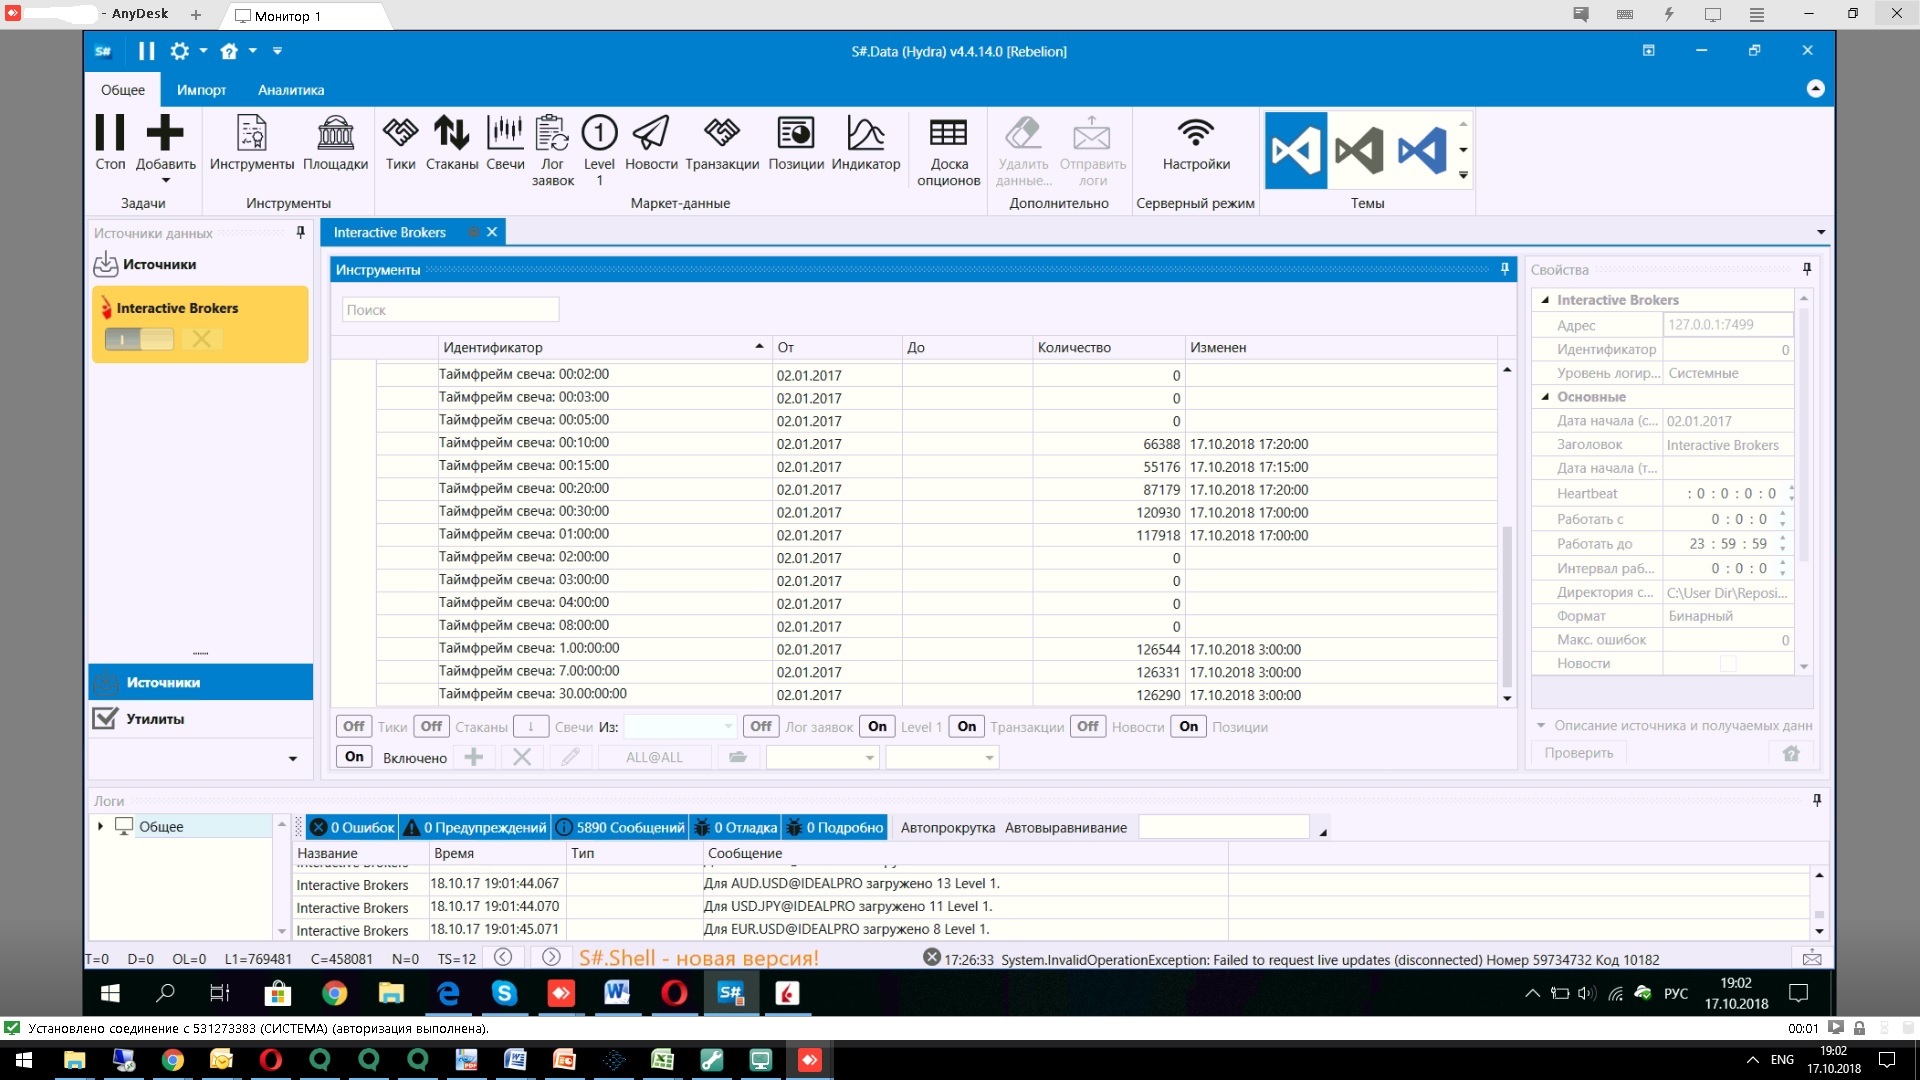Open the Индикатор chart icon

pyautogui.click(x=866, y=133)
